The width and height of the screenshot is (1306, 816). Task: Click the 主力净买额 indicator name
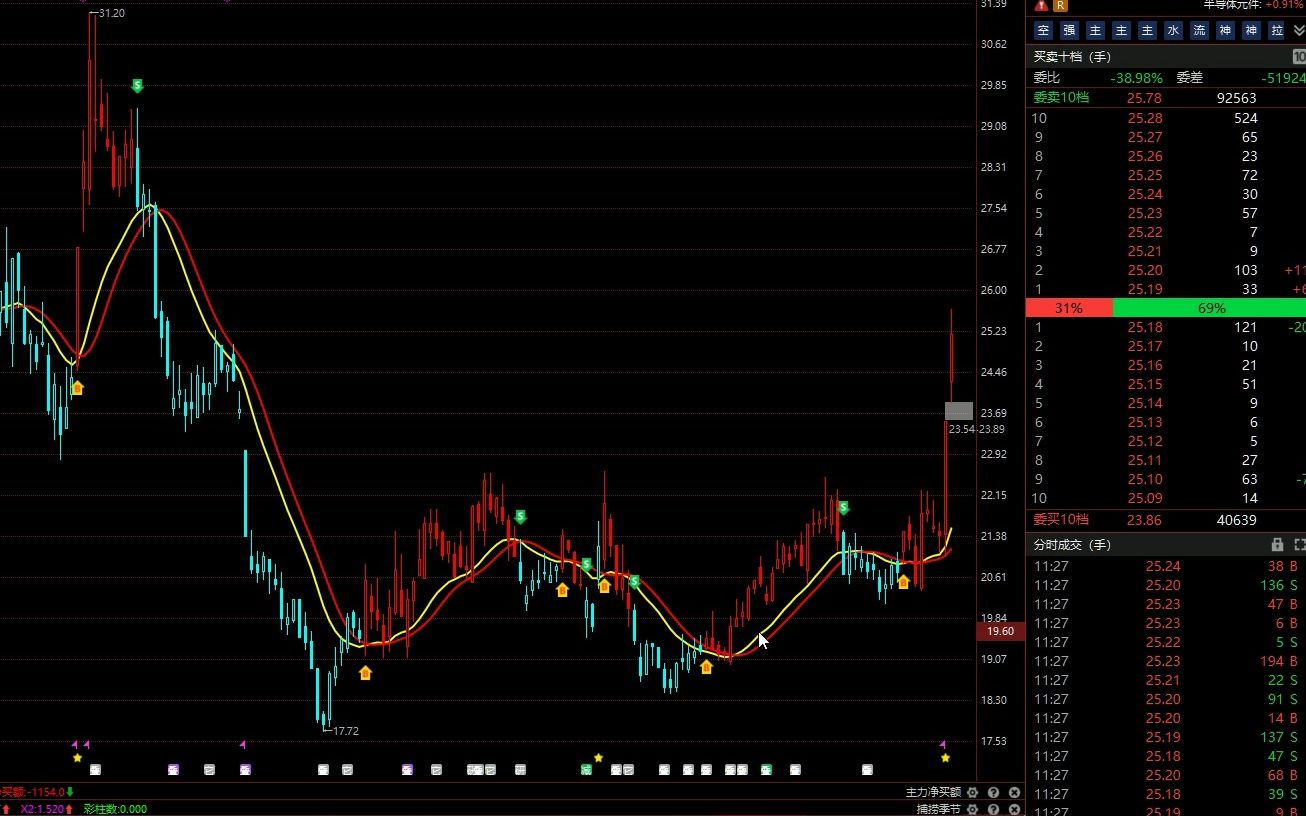coord(932,793)
